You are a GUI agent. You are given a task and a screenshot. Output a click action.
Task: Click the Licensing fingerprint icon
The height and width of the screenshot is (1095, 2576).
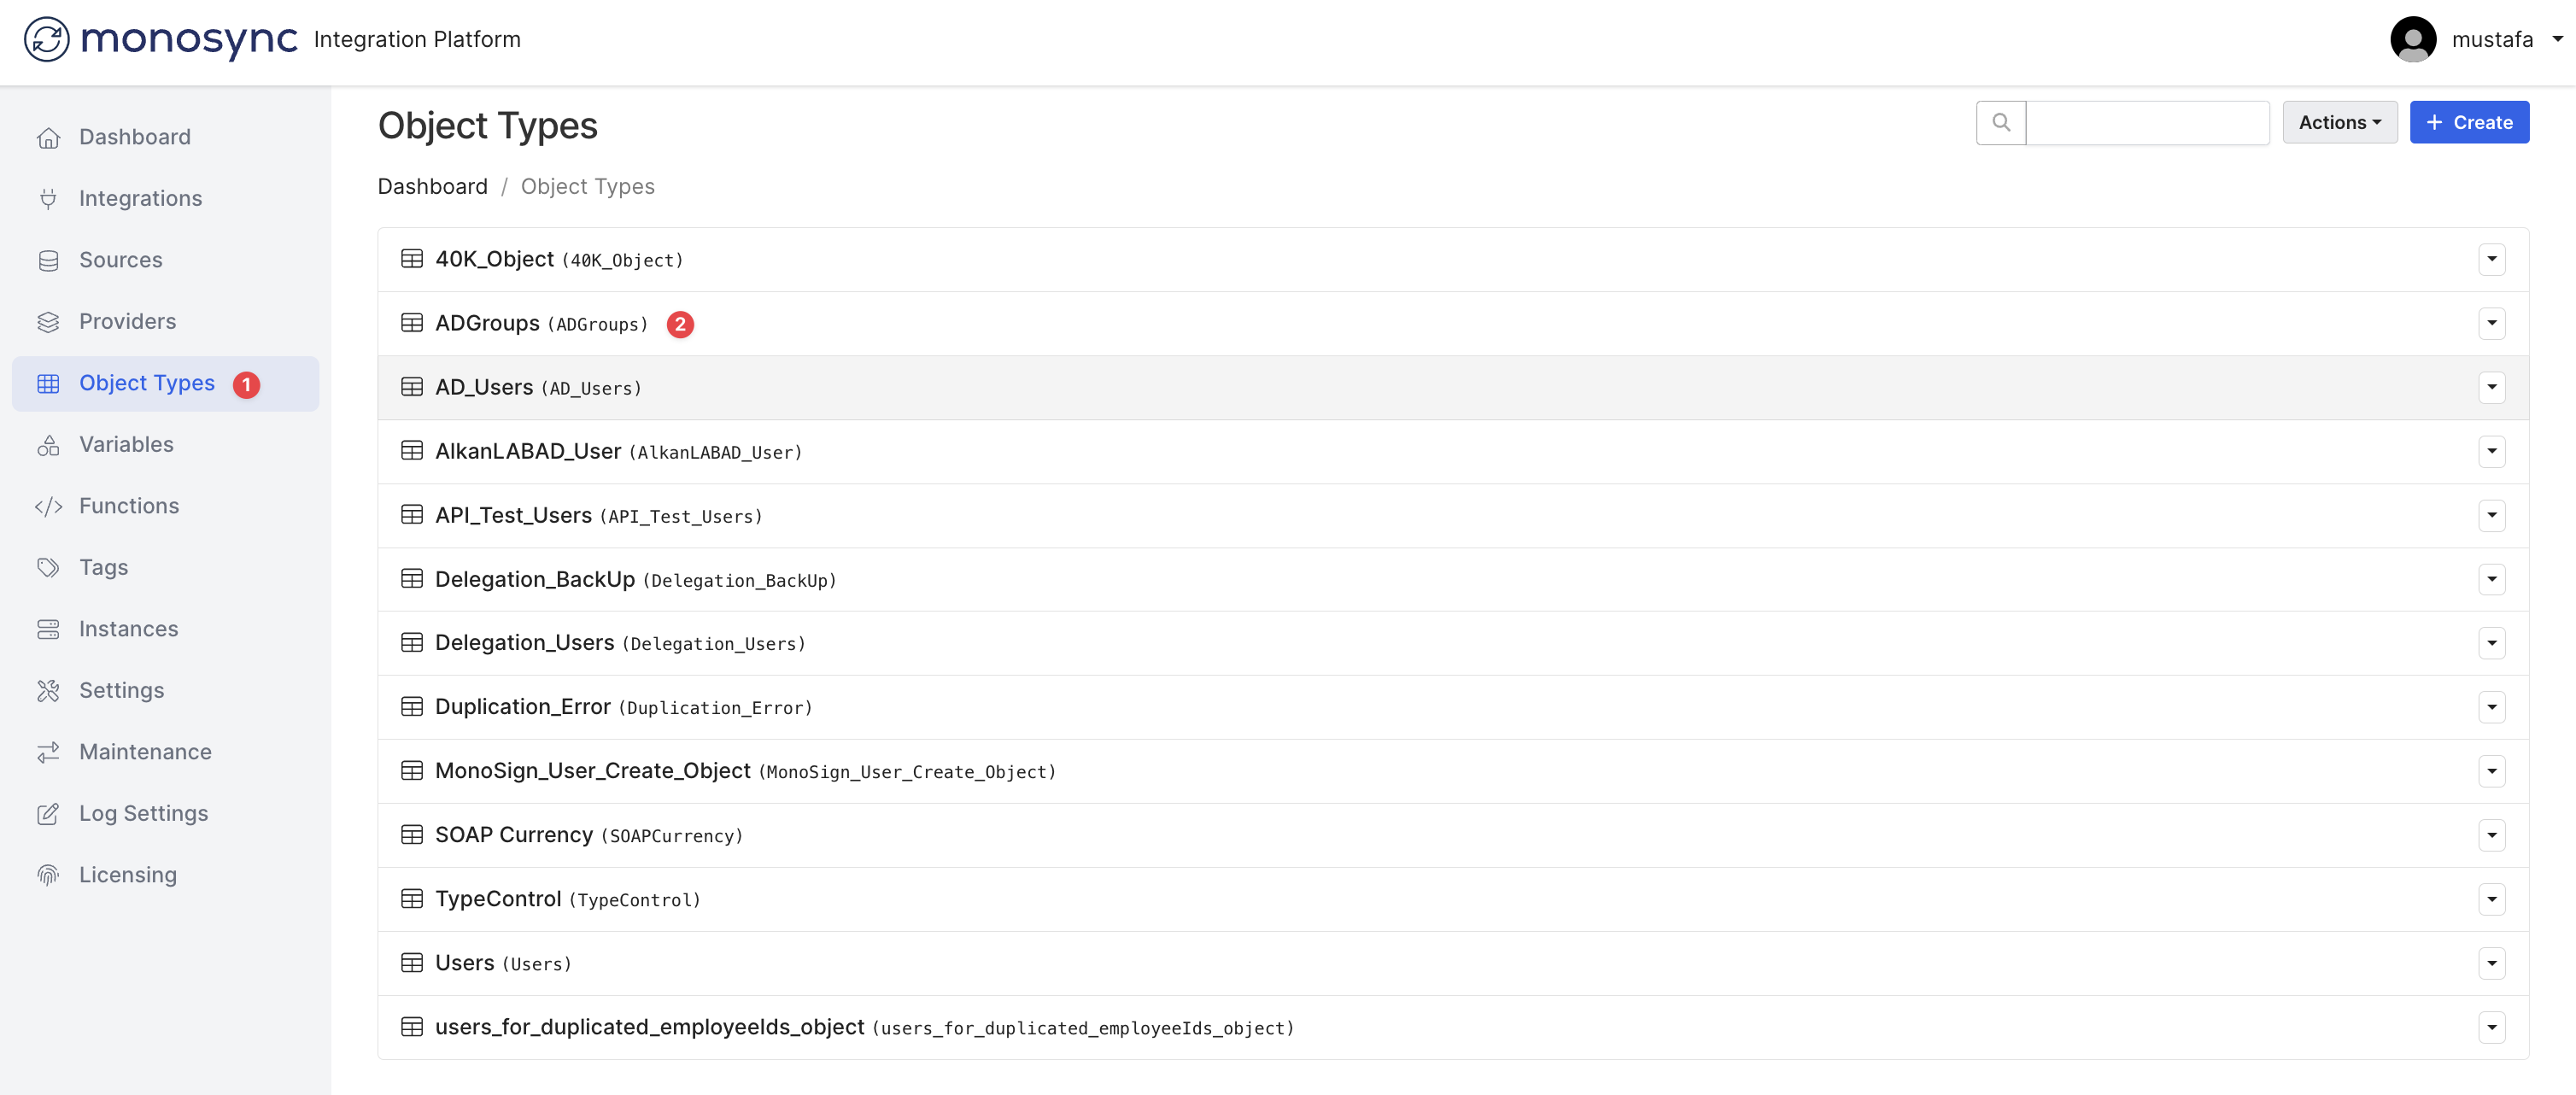[49, 874]
